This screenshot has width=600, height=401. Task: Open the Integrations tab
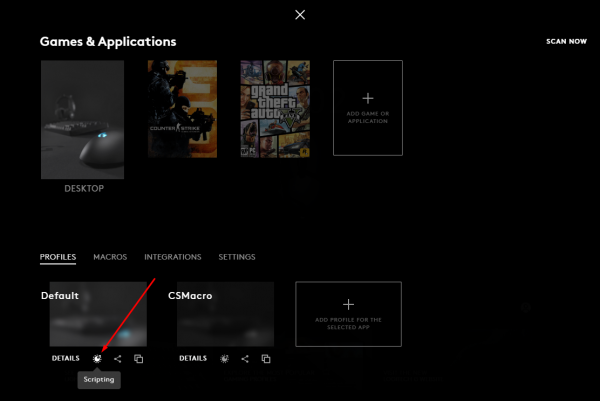tap(173, 257)
